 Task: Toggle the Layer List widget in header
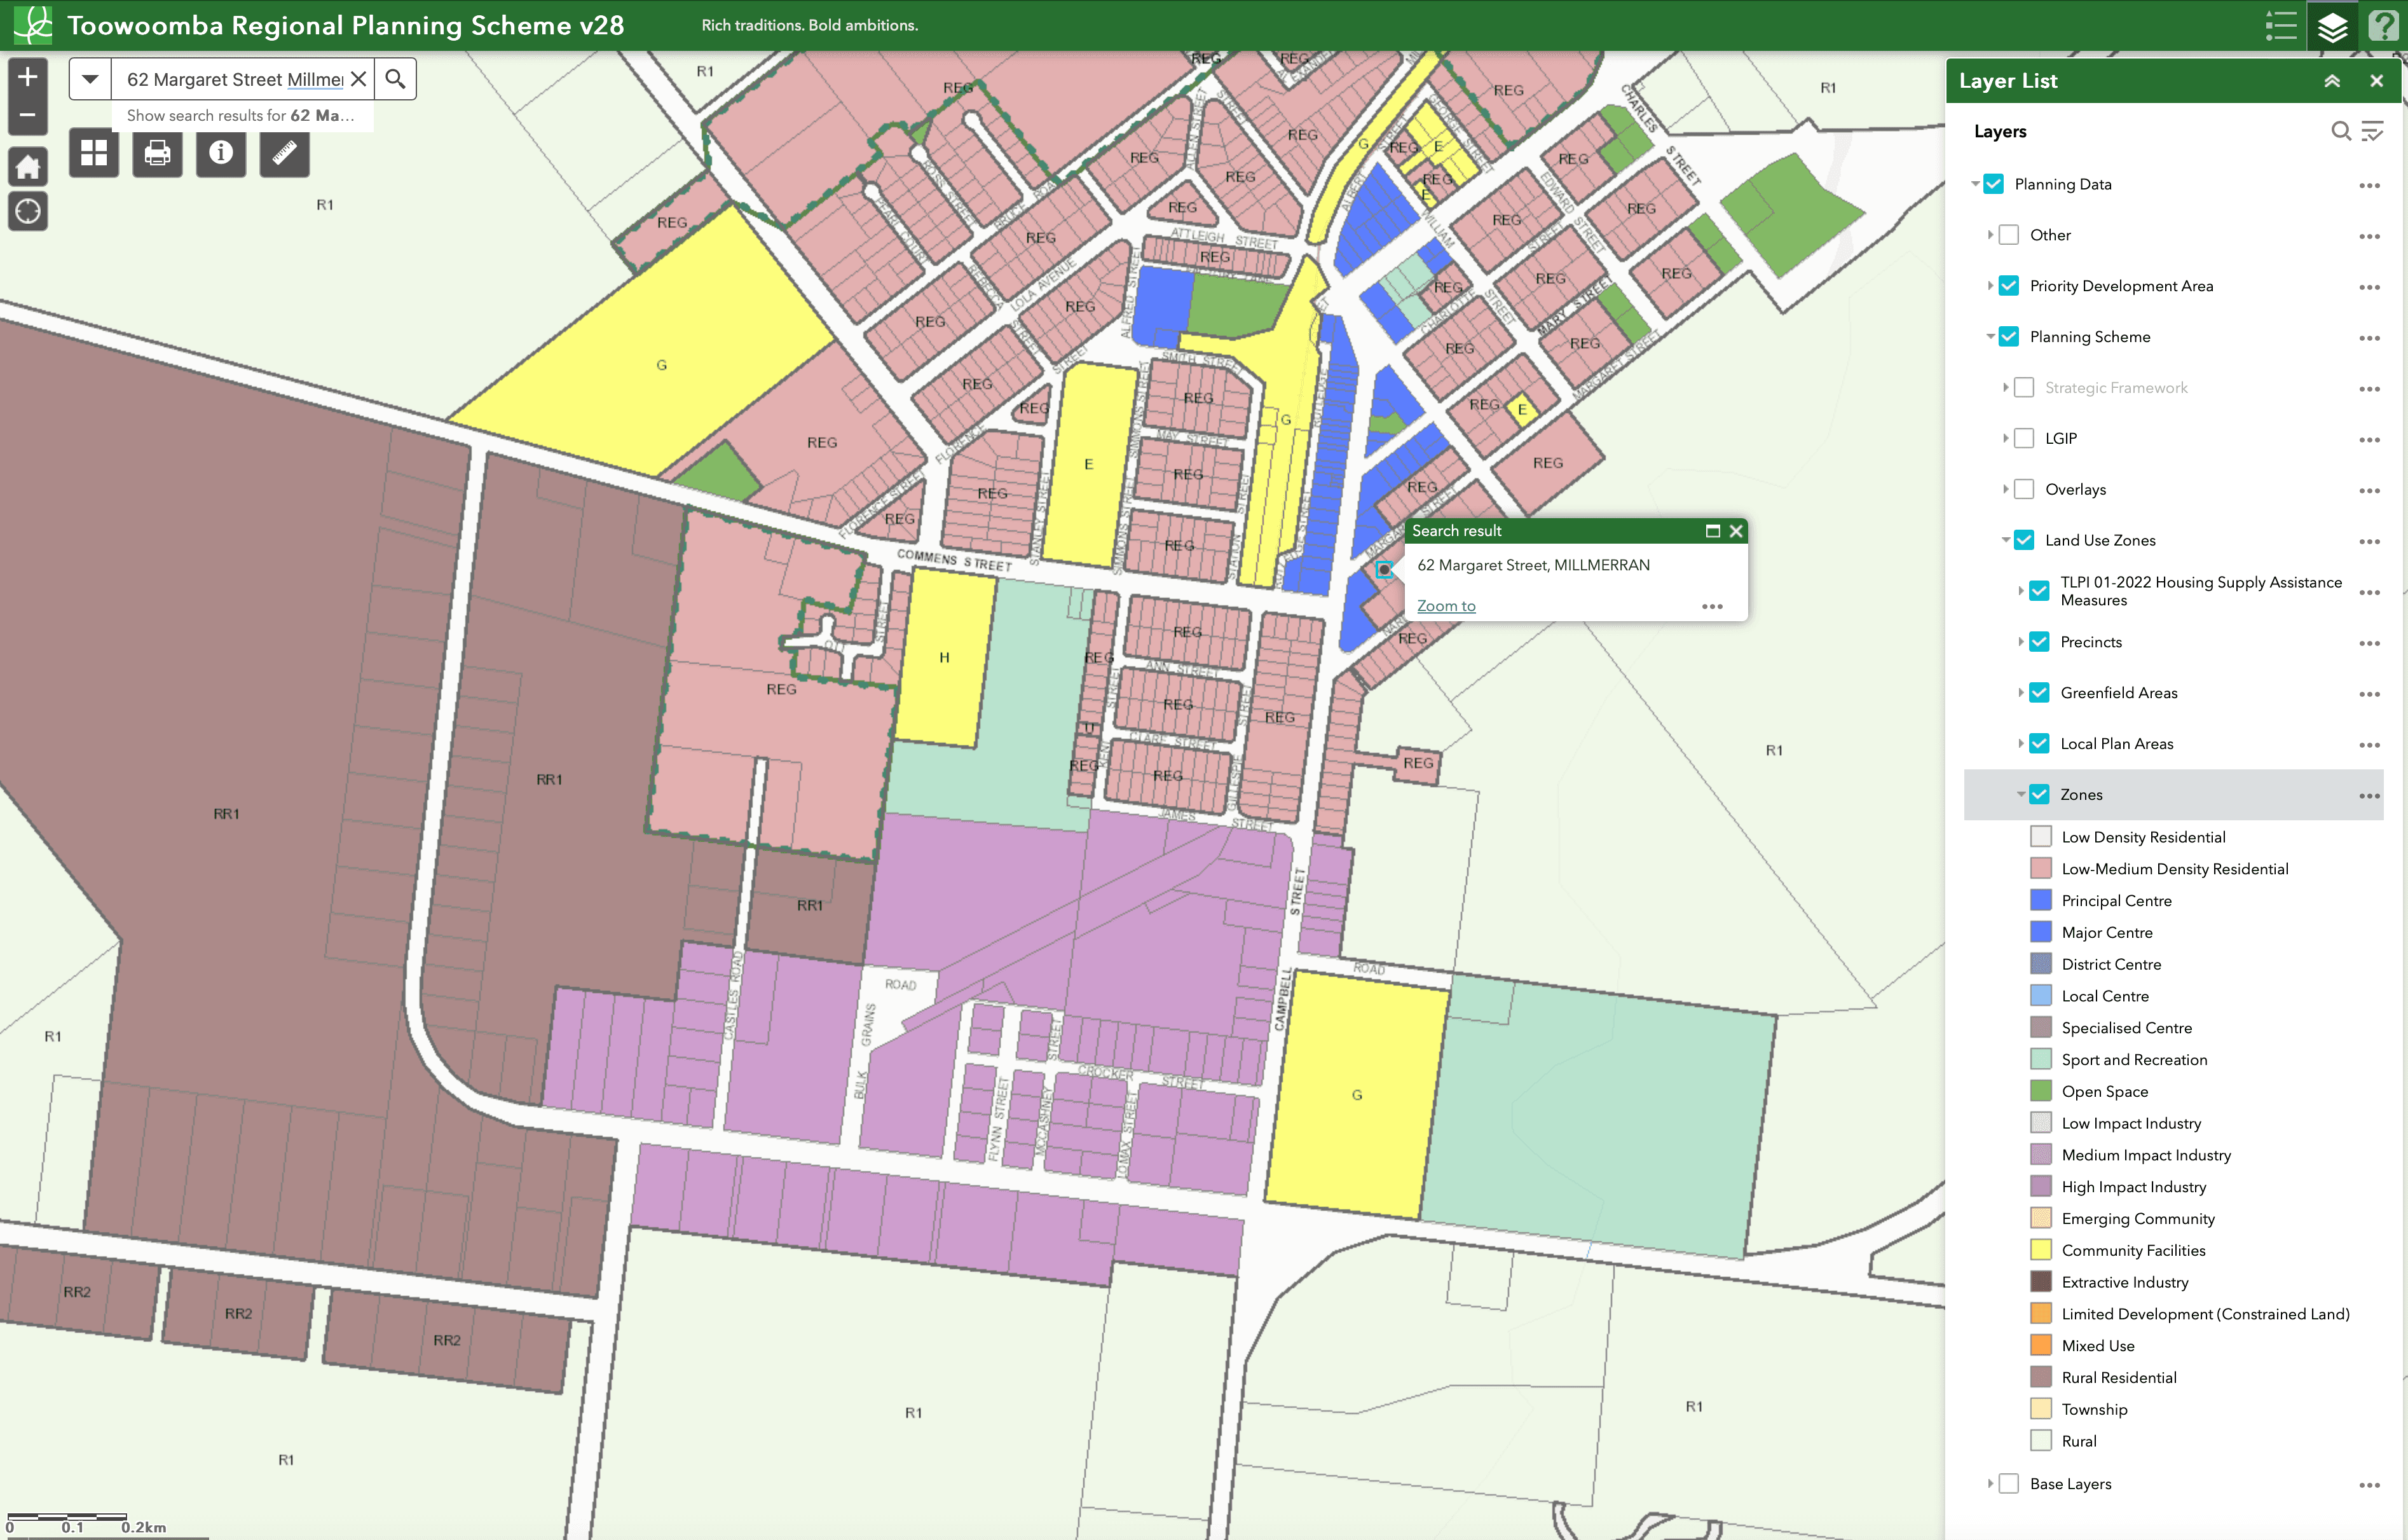click(2332, 25)
